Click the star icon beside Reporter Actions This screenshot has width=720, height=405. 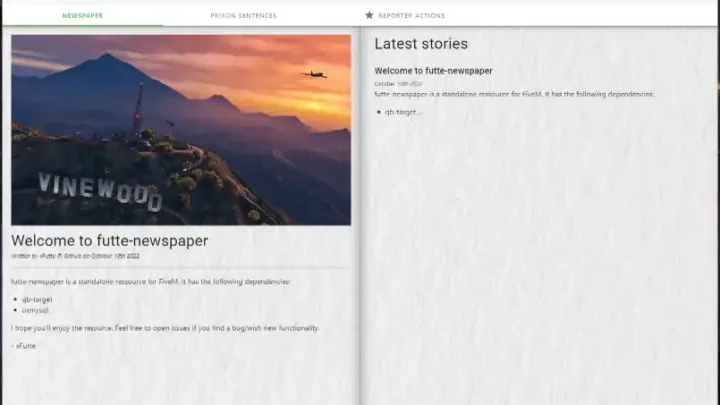click(x=369, y=15)
